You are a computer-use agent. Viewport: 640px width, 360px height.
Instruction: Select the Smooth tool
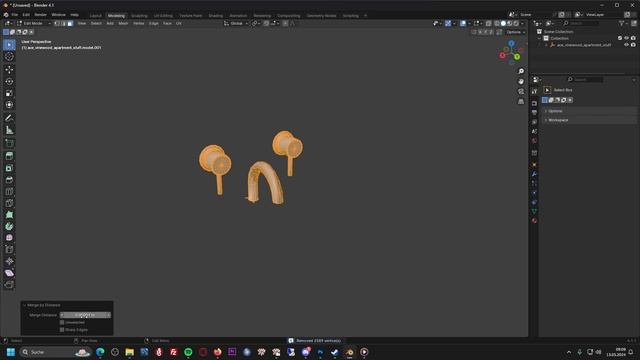9,238
